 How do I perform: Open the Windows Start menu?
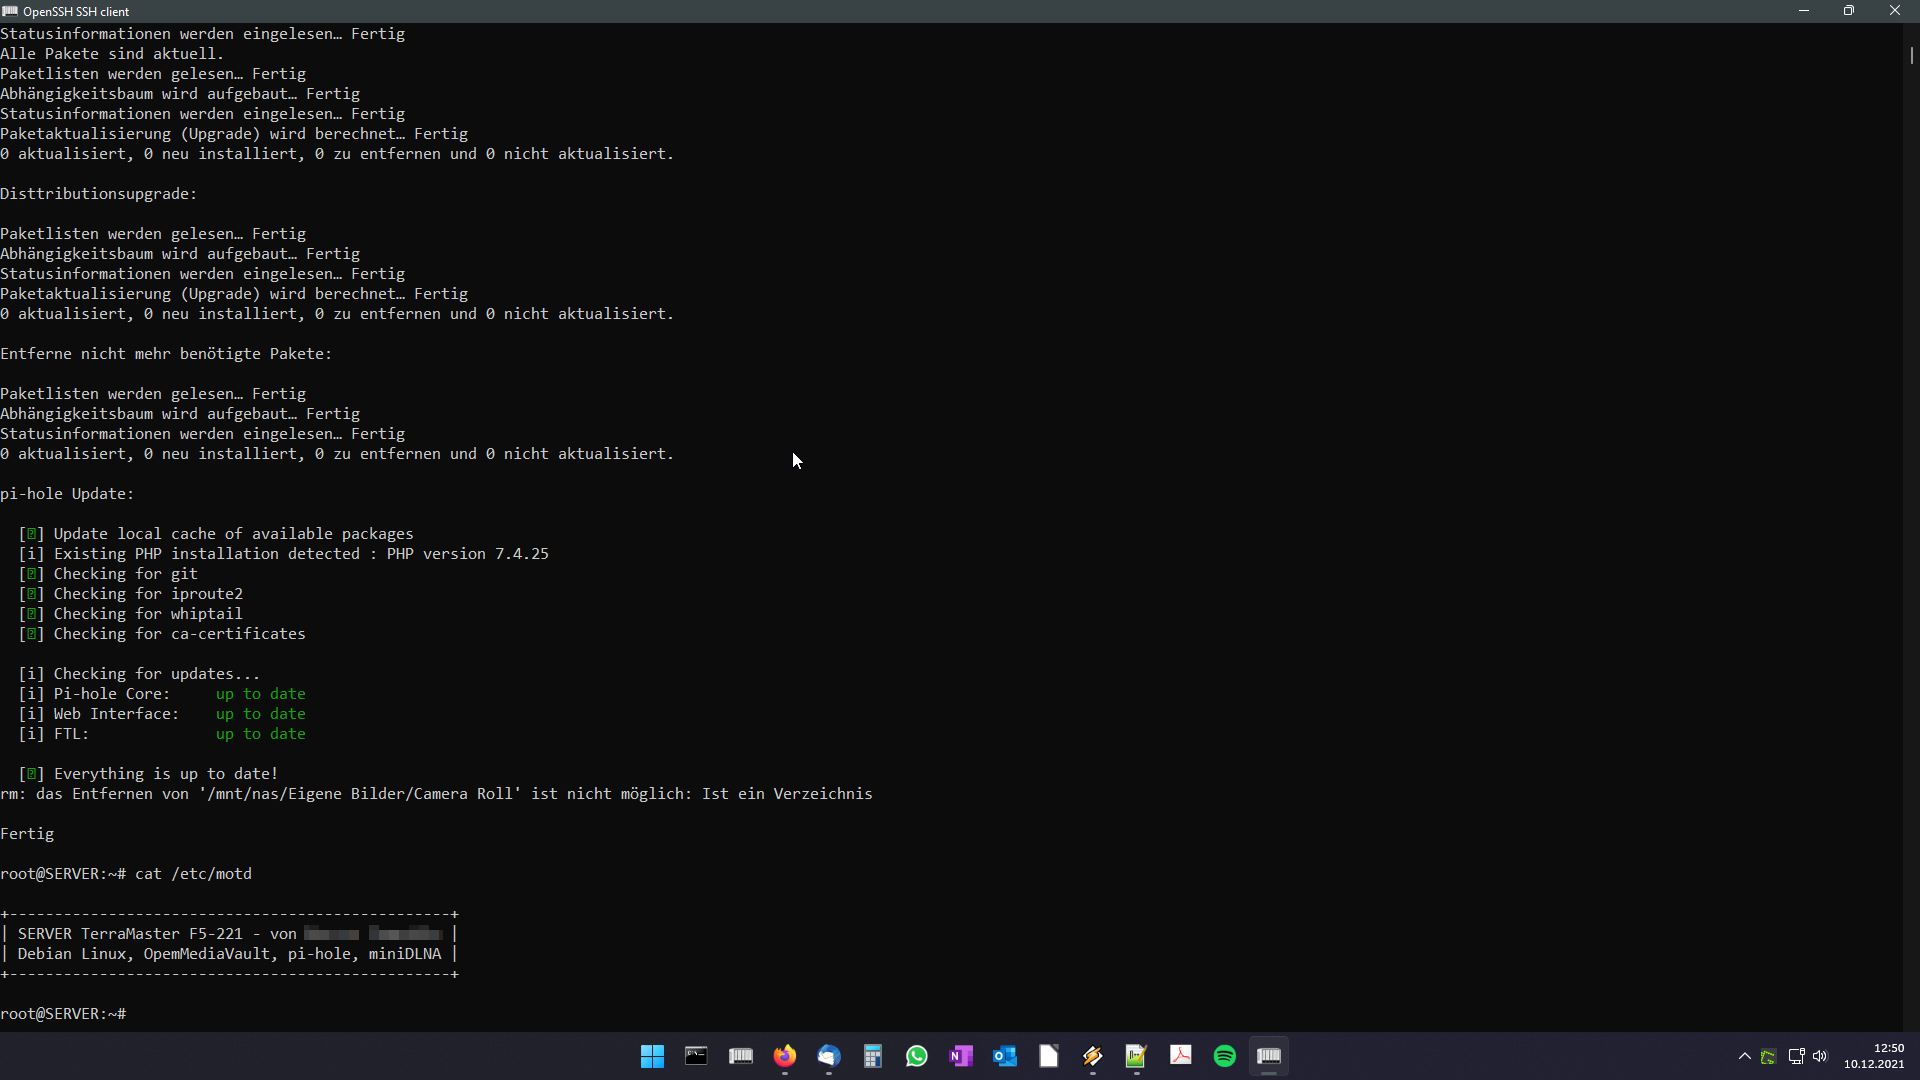click(652, 1056)
